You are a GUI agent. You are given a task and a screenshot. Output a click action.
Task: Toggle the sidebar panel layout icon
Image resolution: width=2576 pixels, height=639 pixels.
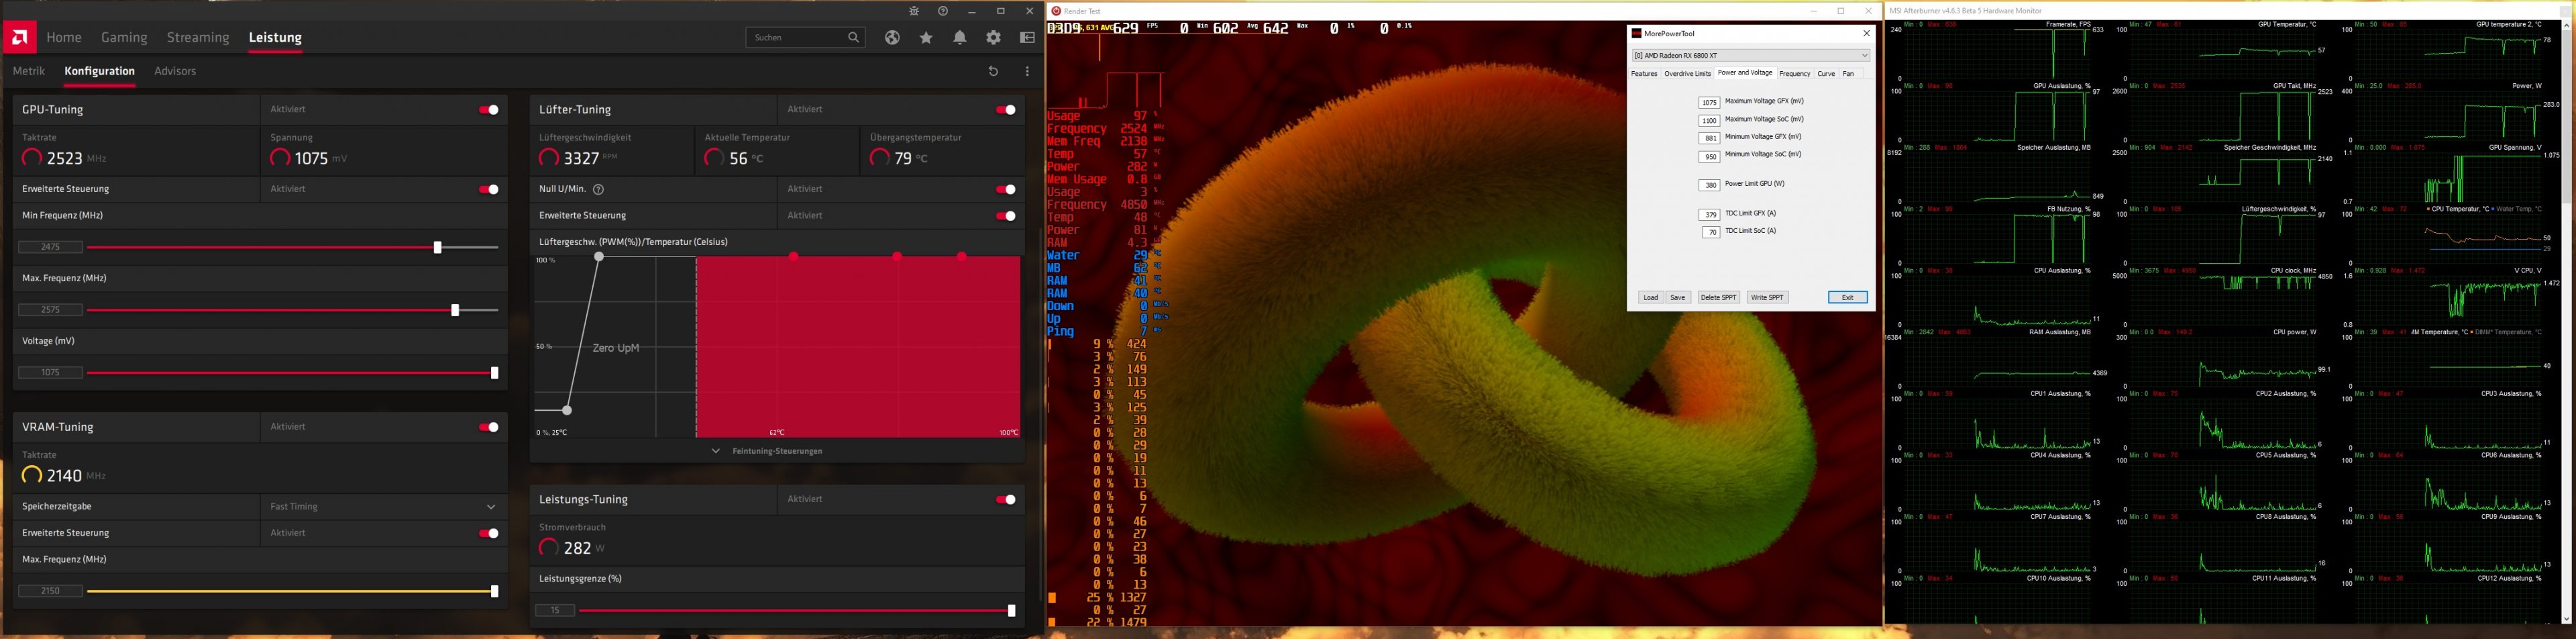[x=1027, y=37]
